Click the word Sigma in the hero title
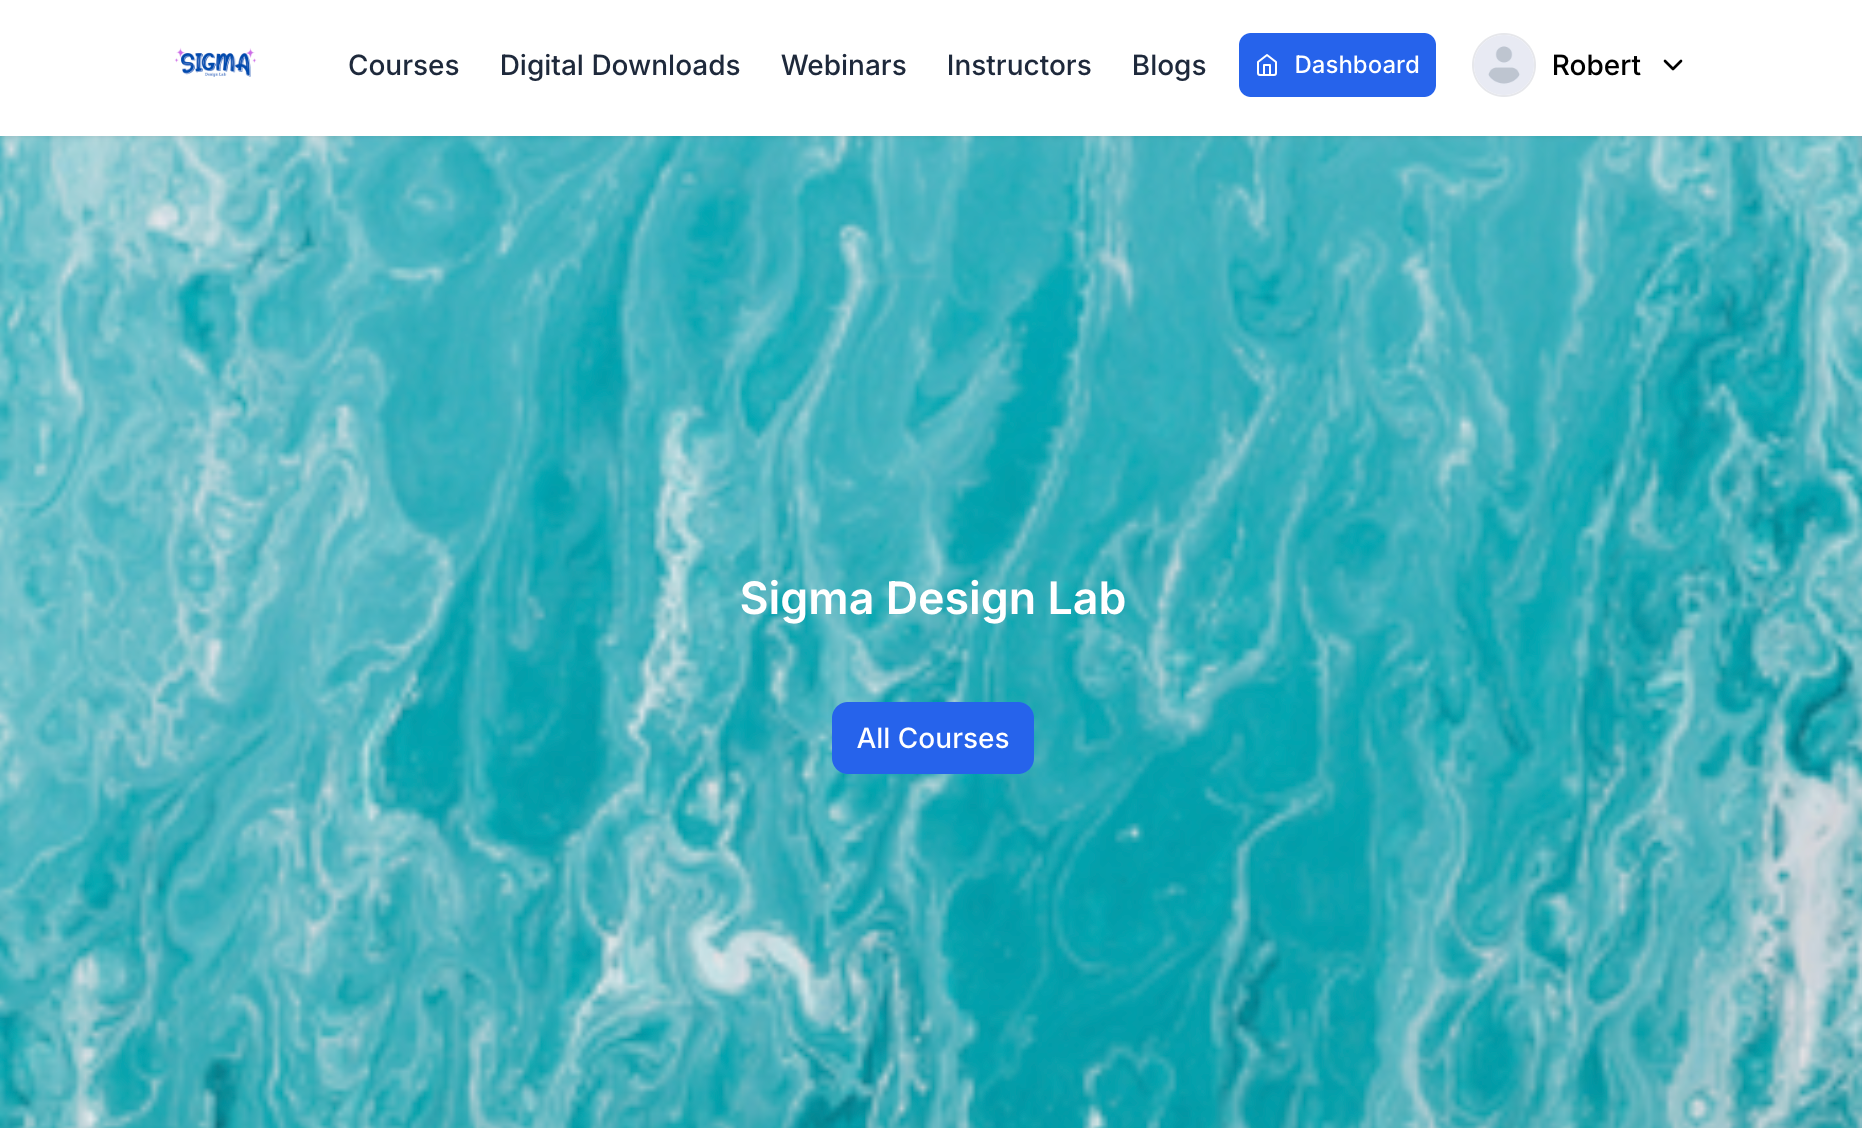 (x=806, y=599)
